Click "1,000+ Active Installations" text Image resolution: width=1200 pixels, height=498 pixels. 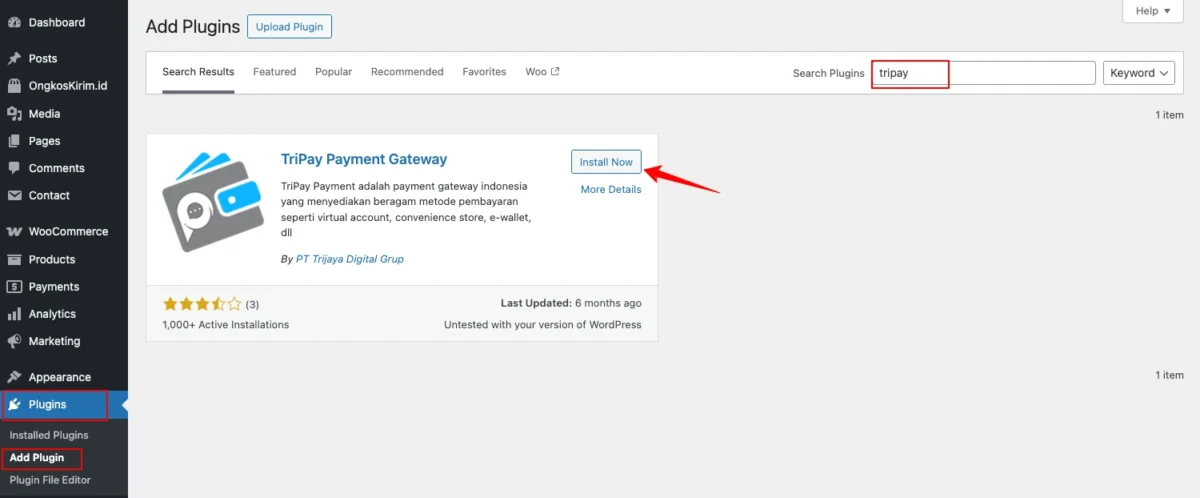coord(226,325)
